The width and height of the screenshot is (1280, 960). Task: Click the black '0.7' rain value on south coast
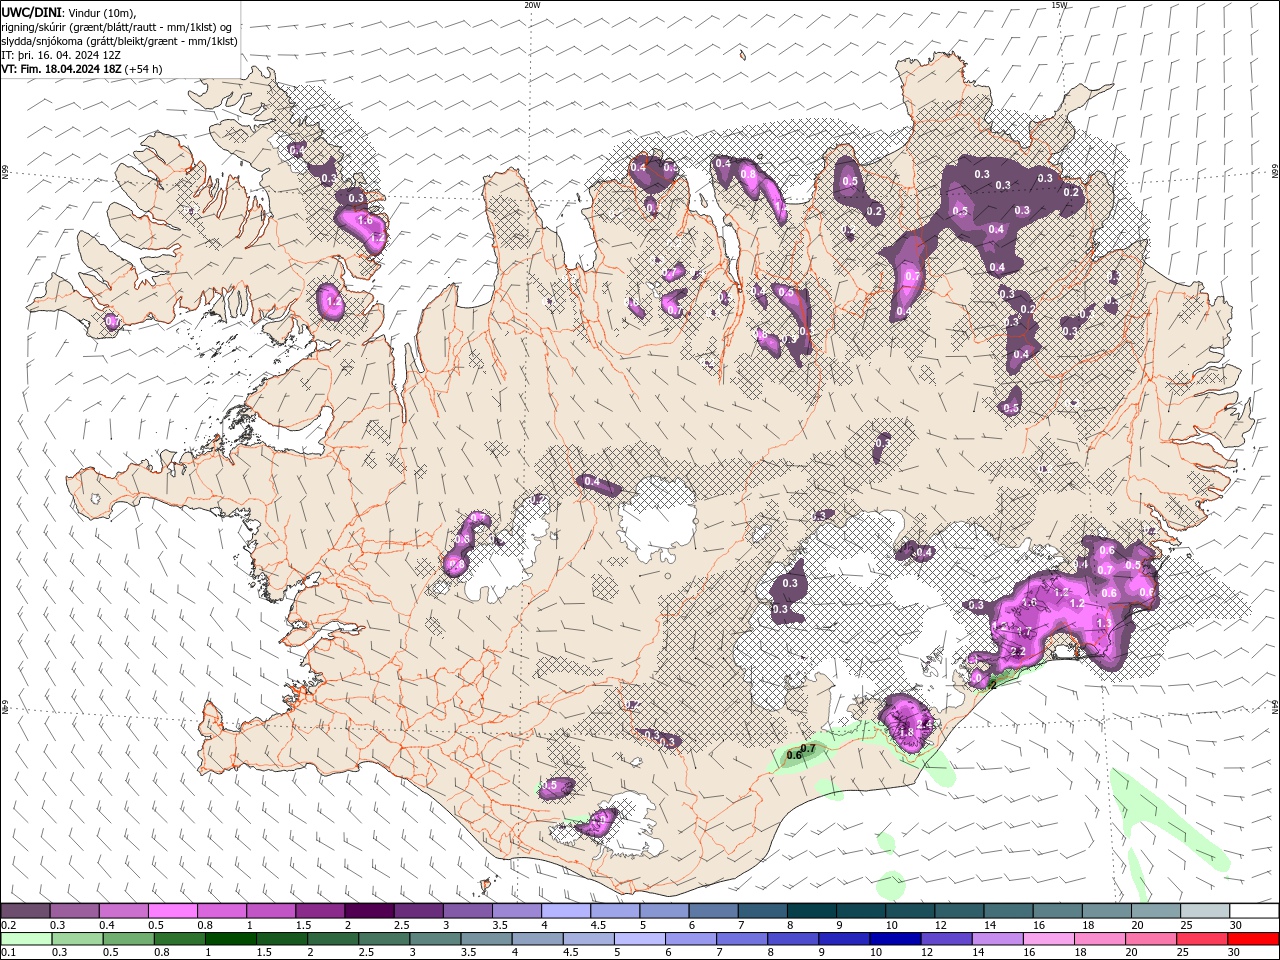point(809,748)
